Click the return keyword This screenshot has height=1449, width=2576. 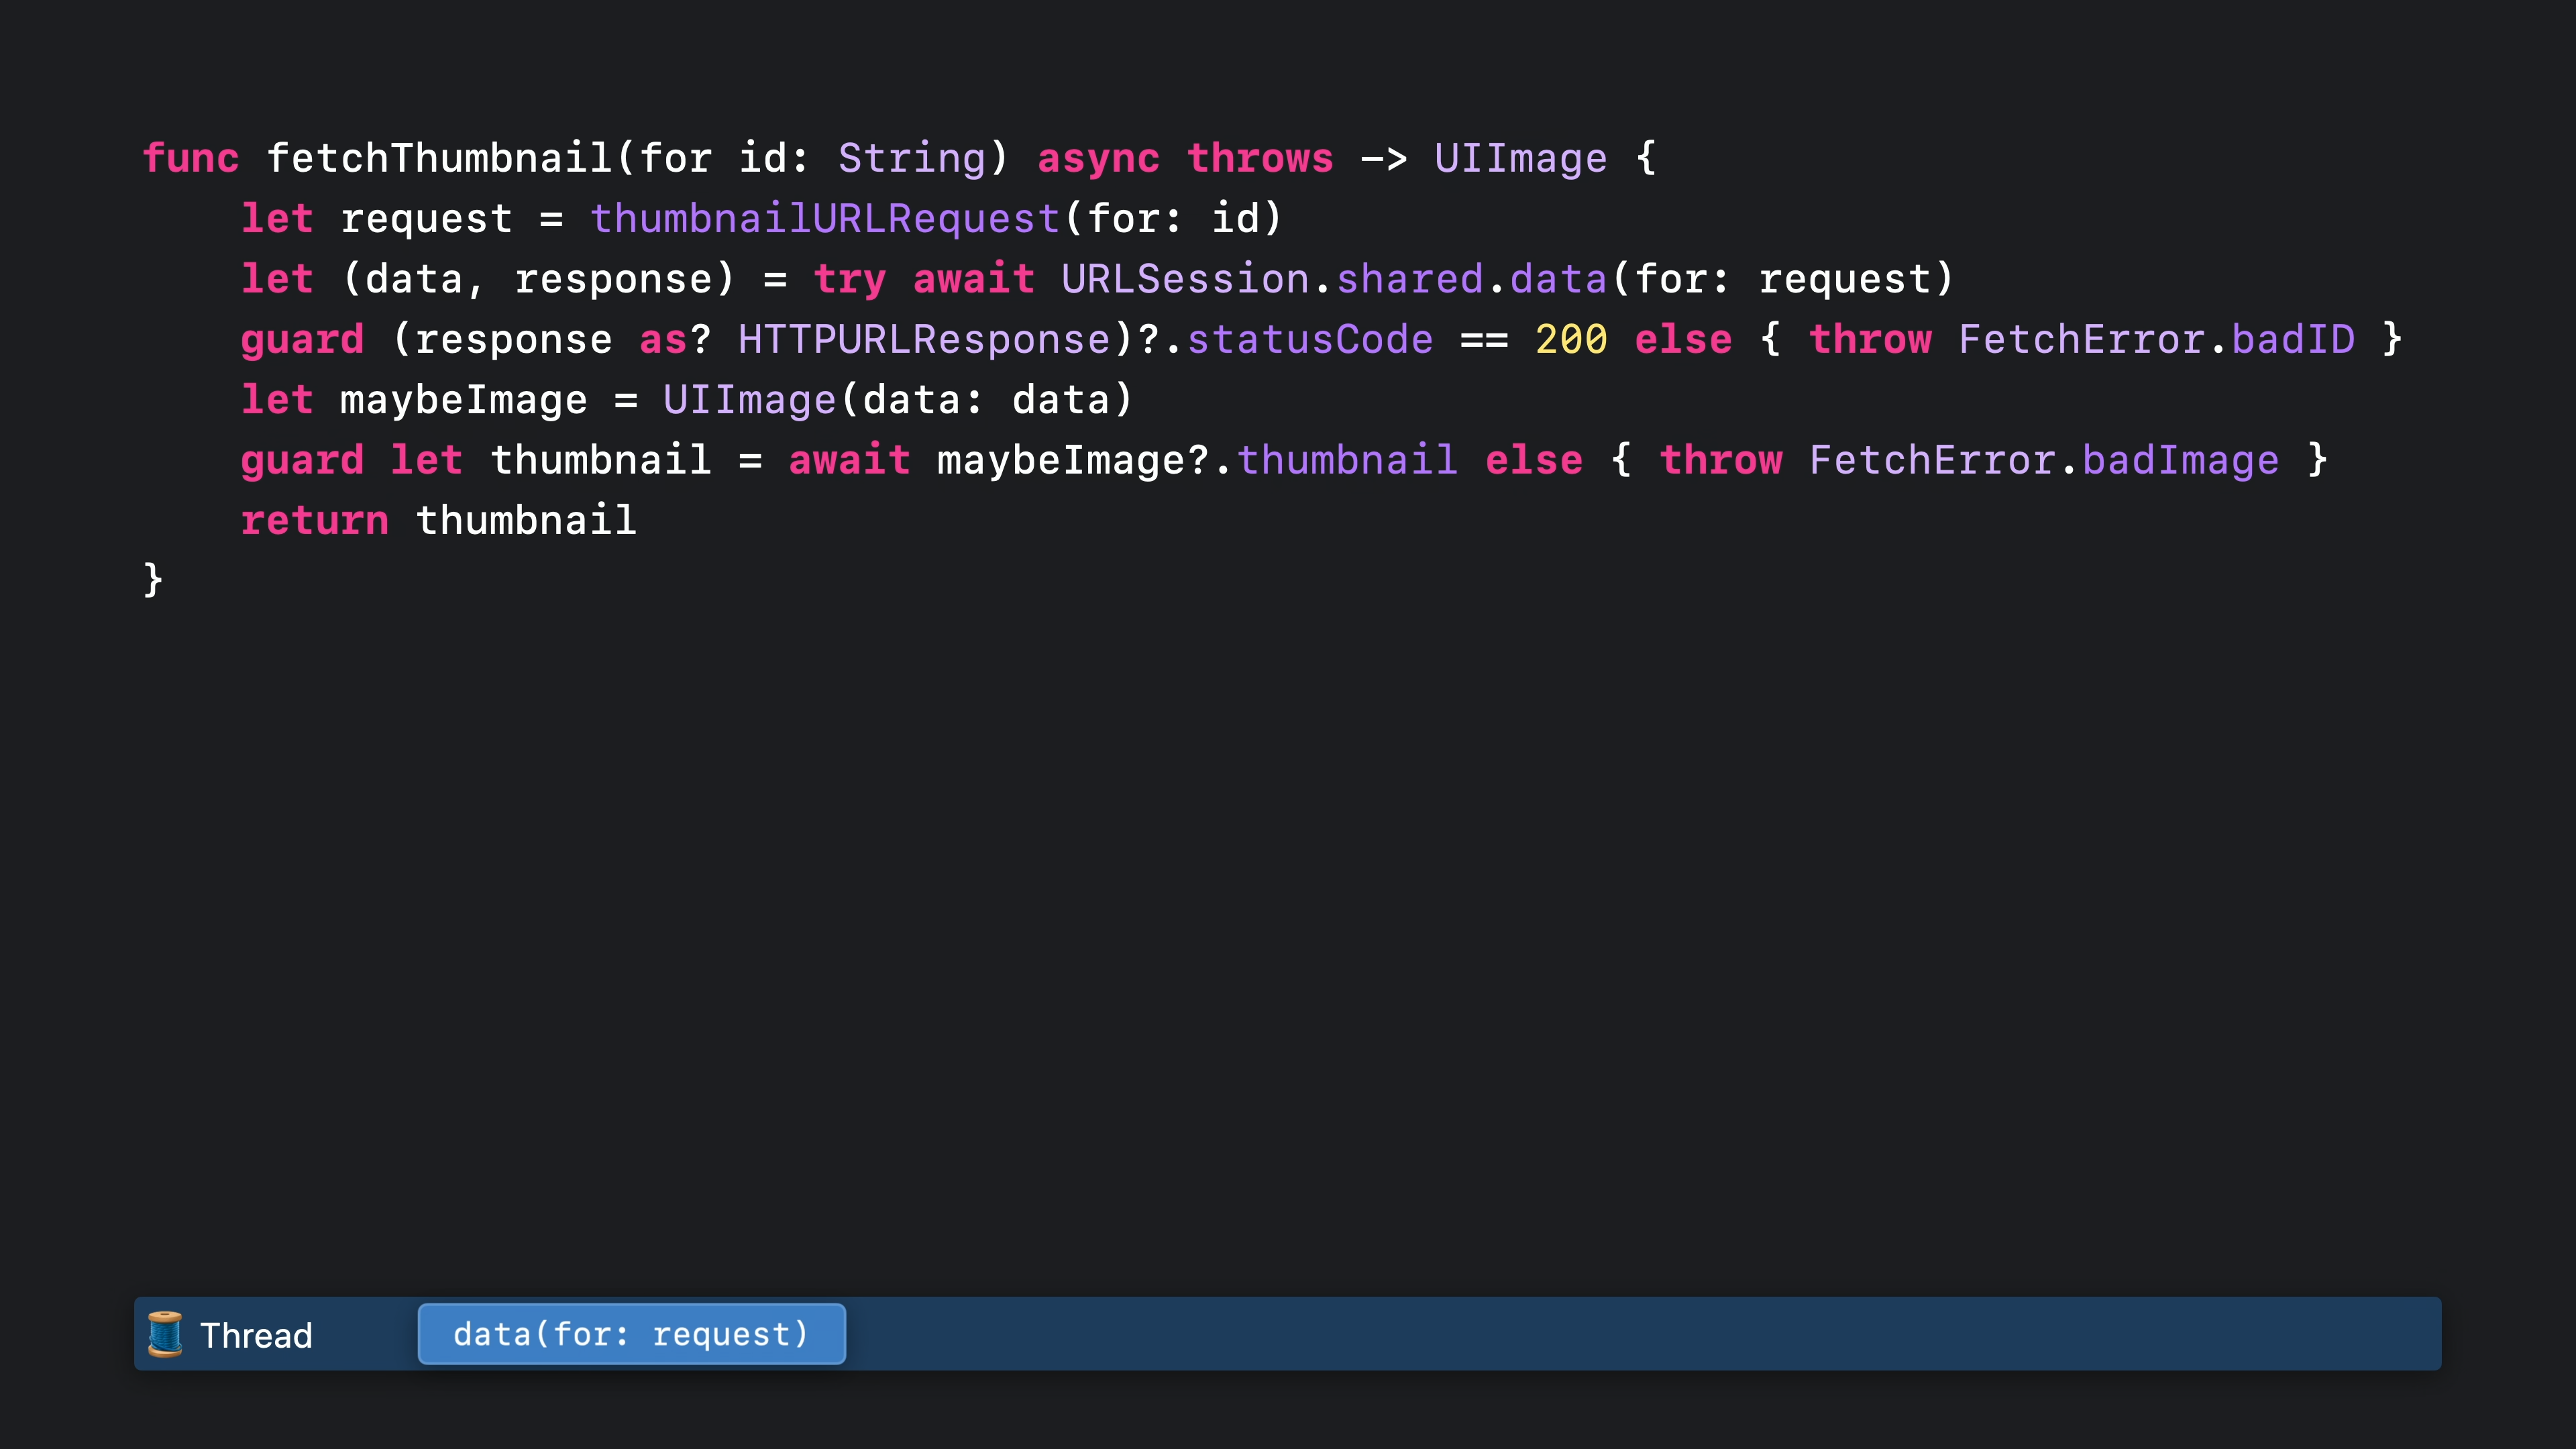(x=314, y=521)
